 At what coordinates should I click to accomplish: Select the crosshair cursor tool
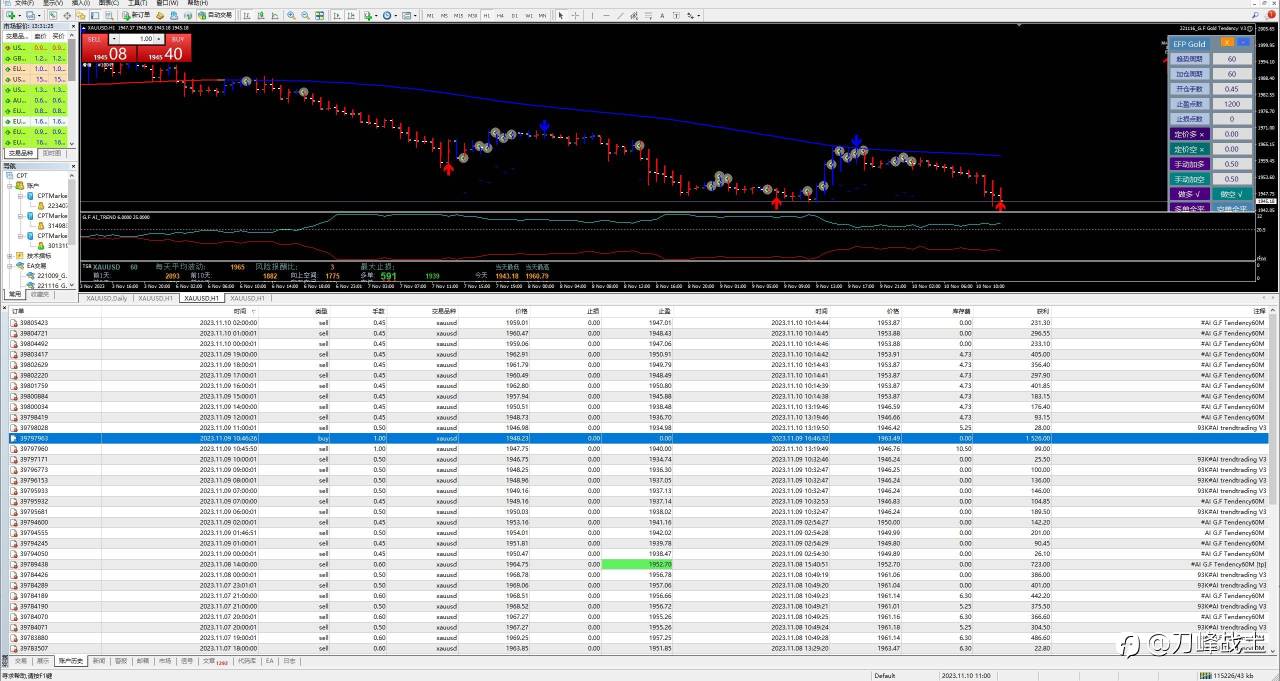pyautogui.click(x=574, y=16)
